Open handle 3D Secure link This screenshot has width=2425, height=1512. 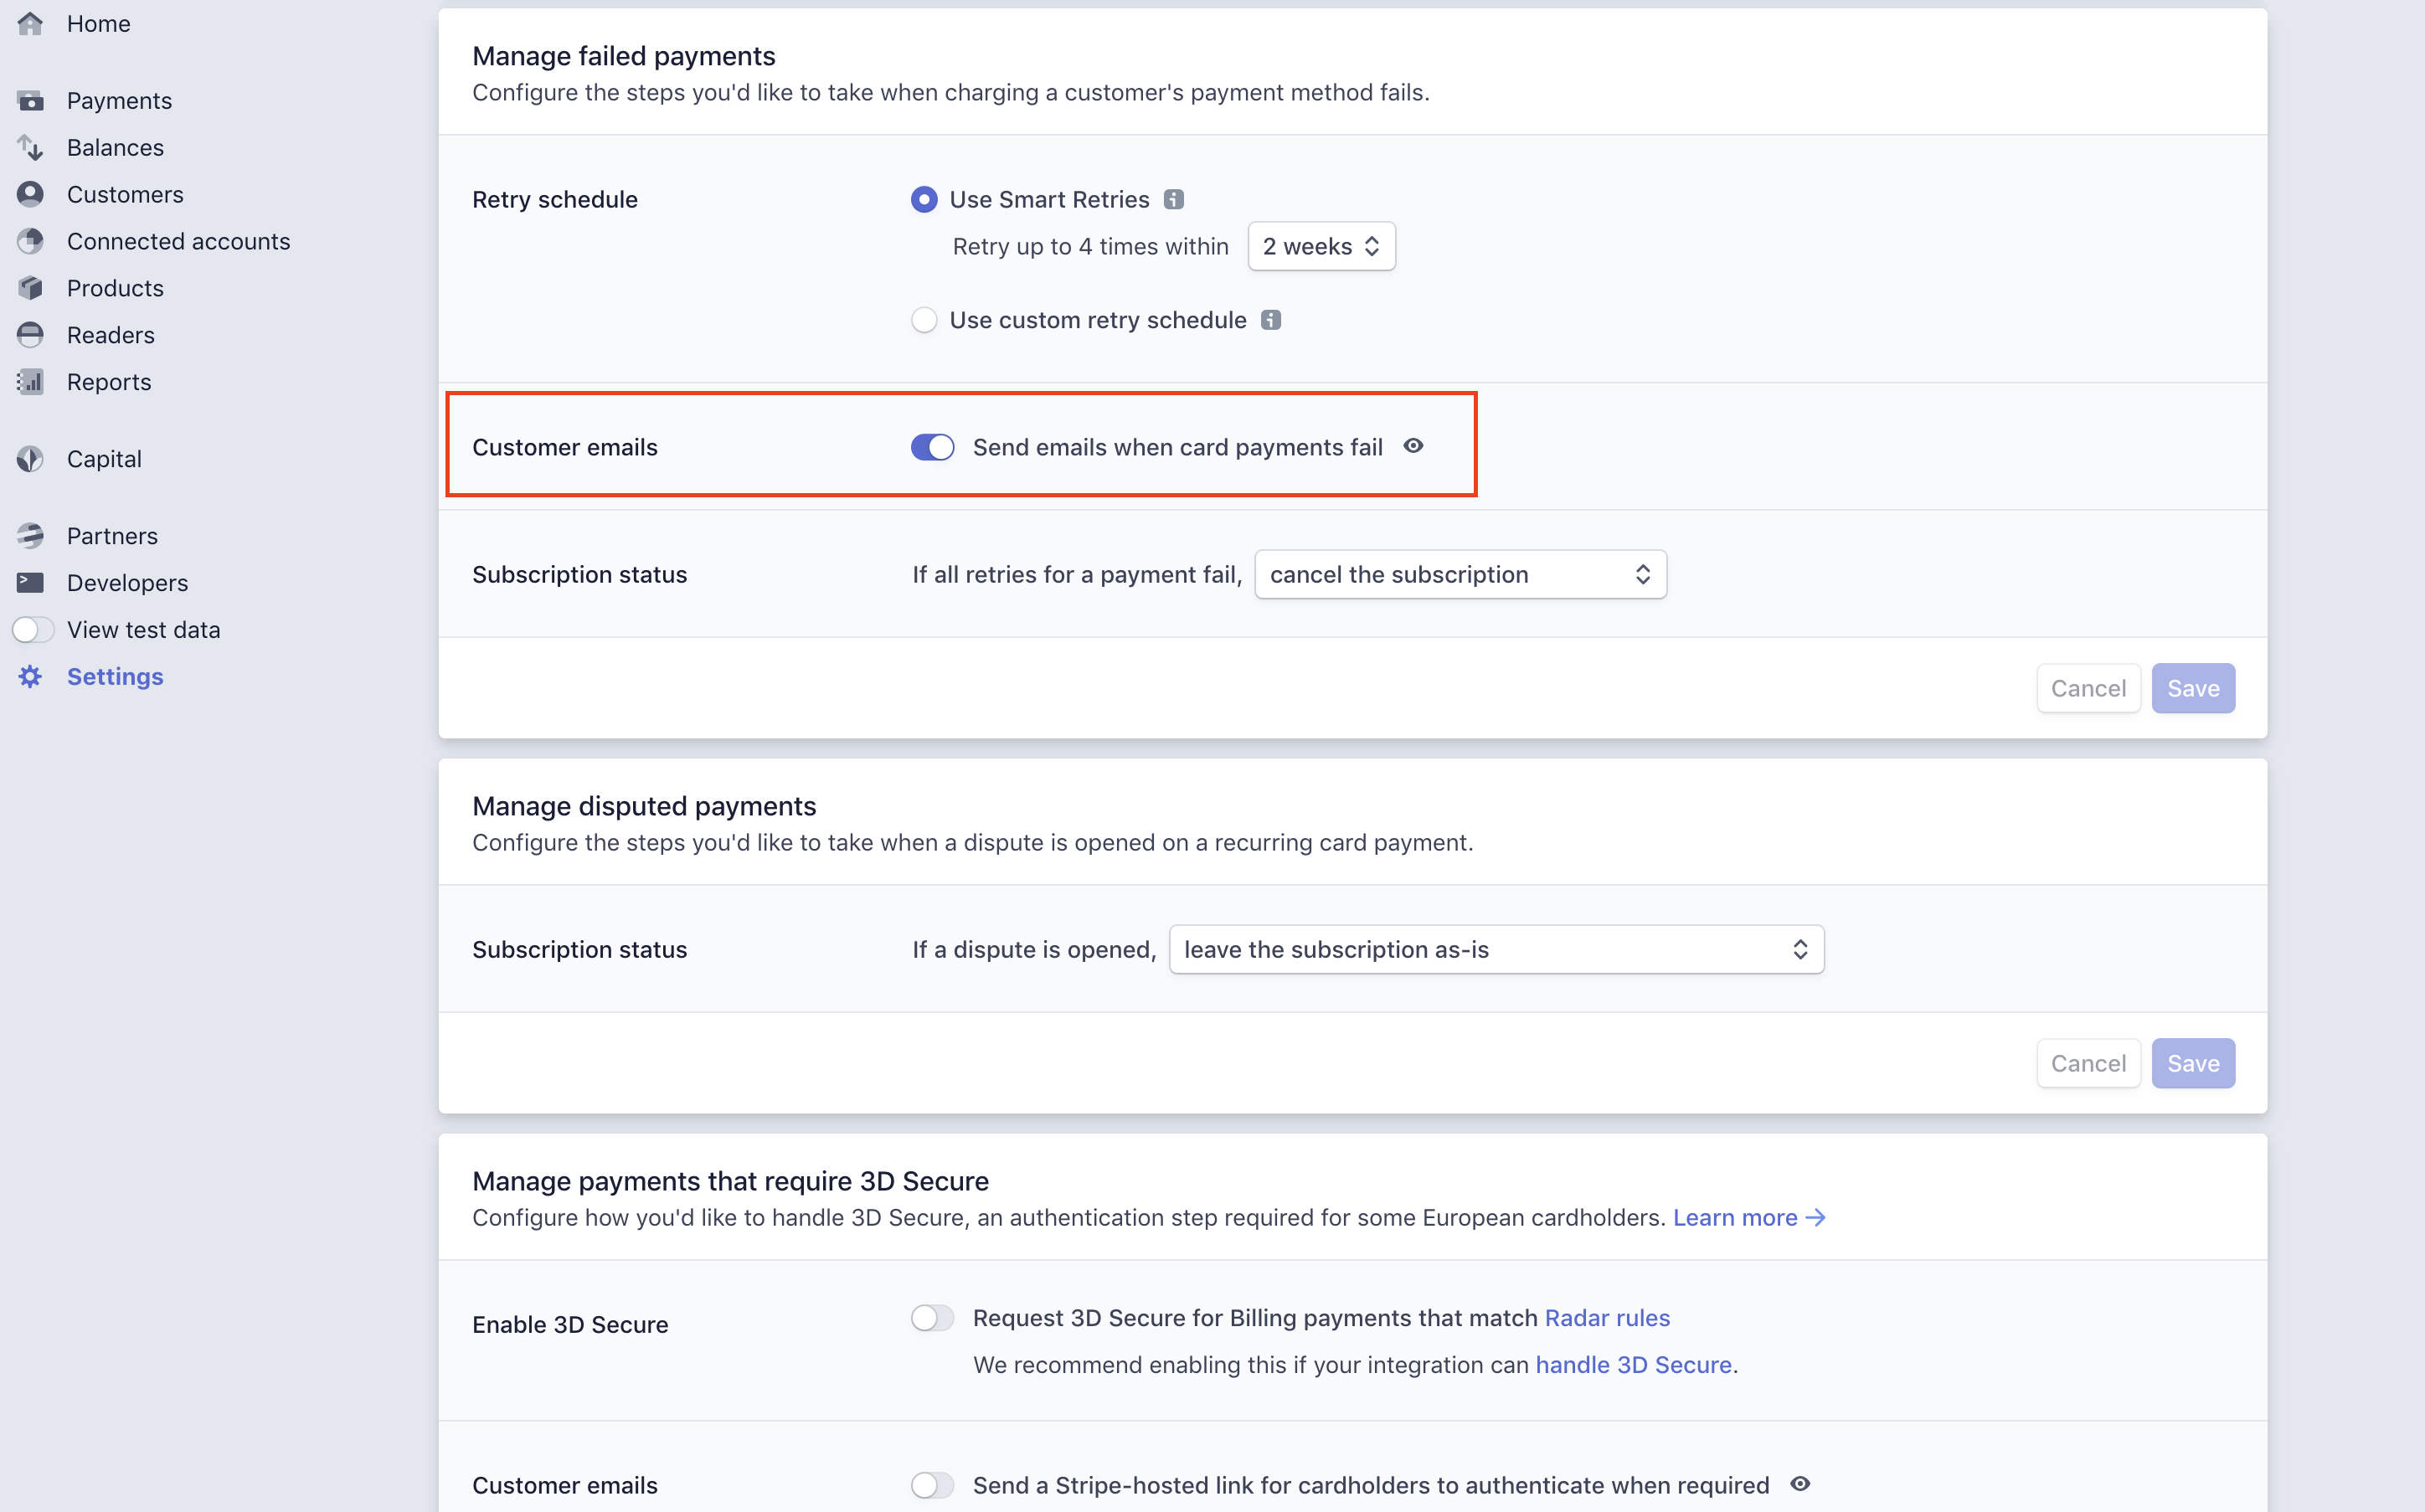[1633, 1365]
